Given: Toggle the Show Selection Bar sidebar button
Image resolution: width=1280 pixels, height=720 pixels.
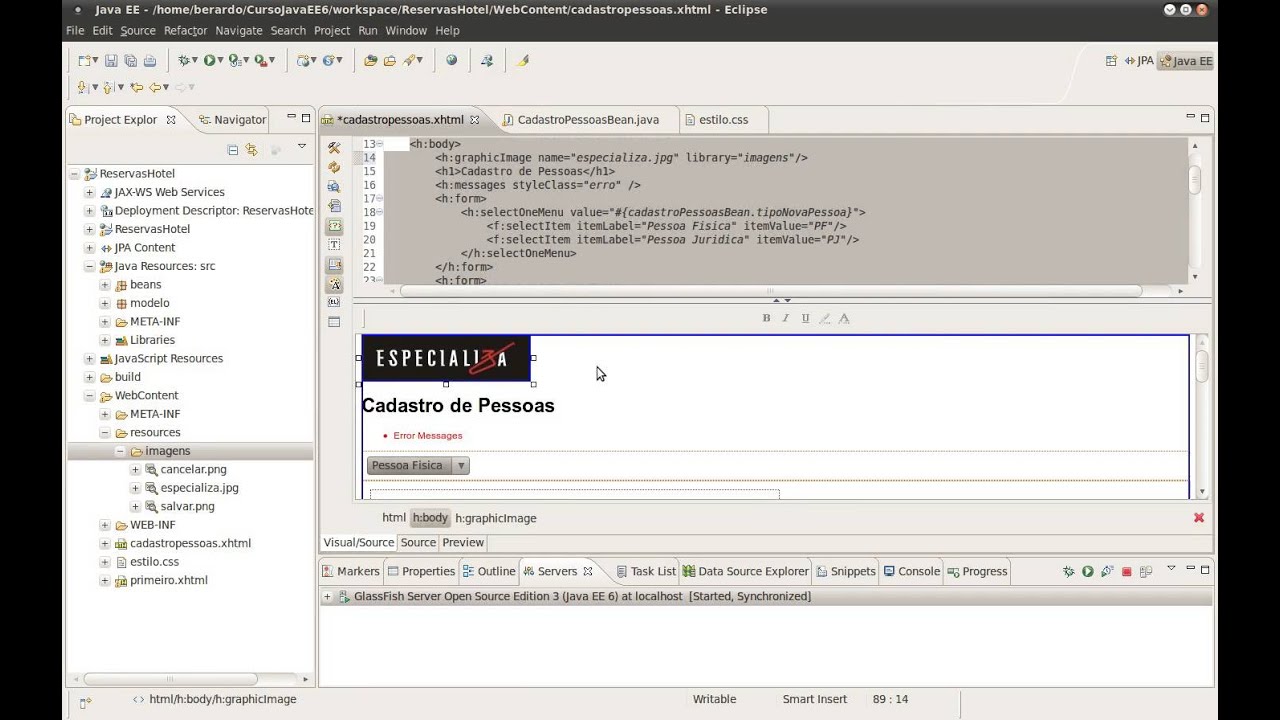Looking at the screenshot, I should (x=334, y=265).
